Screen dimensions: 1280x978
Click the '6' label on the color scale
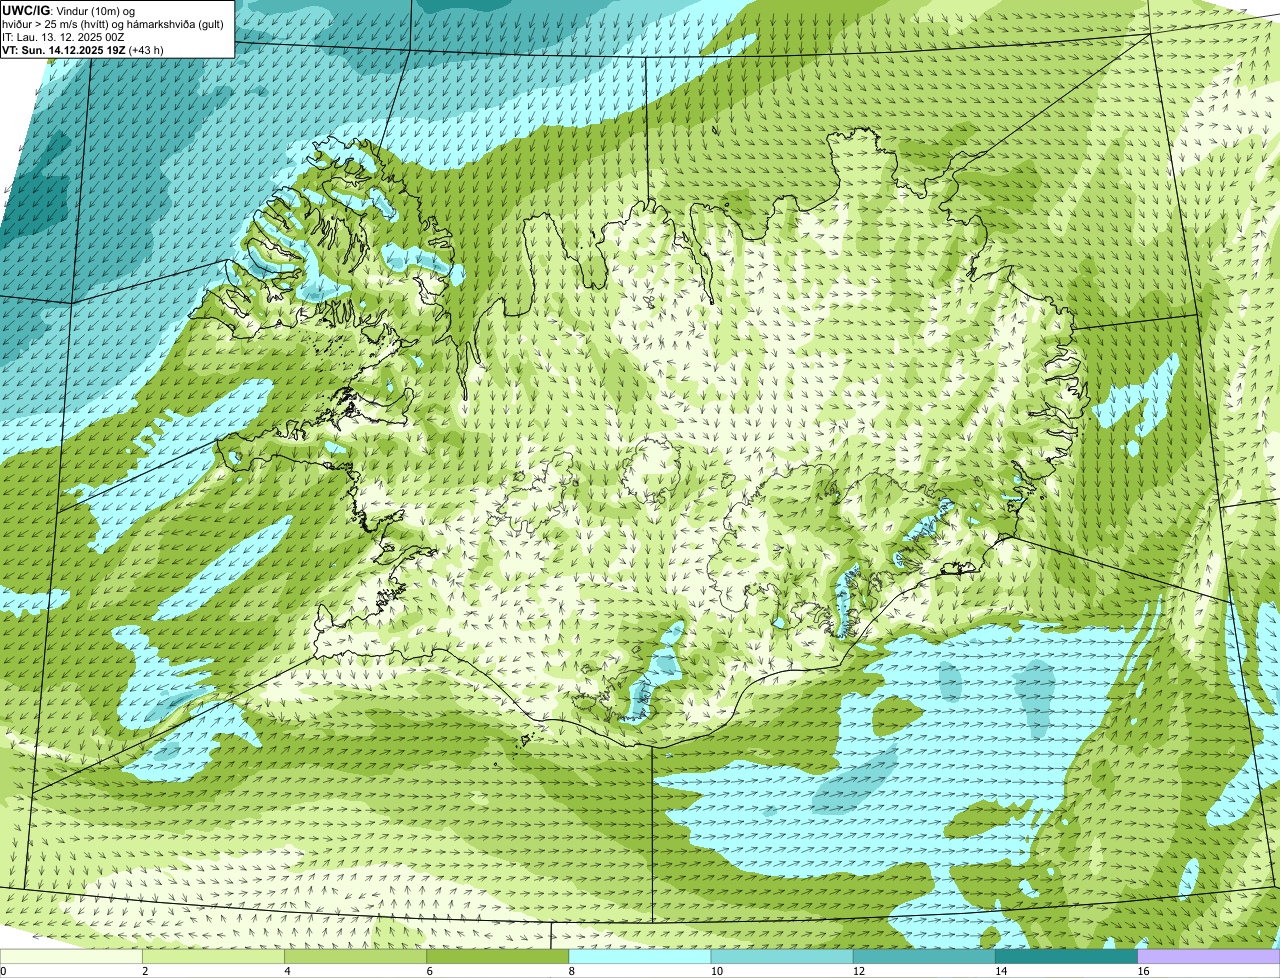429,971
